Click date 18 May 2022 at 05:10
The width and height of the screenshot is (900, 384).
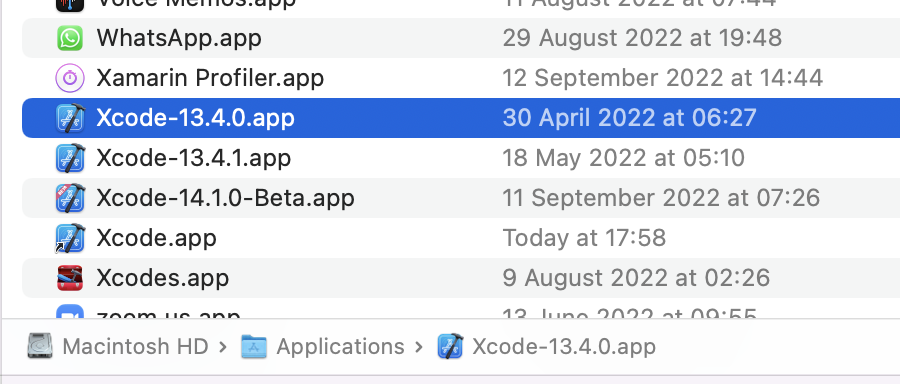tap(624, 158)
